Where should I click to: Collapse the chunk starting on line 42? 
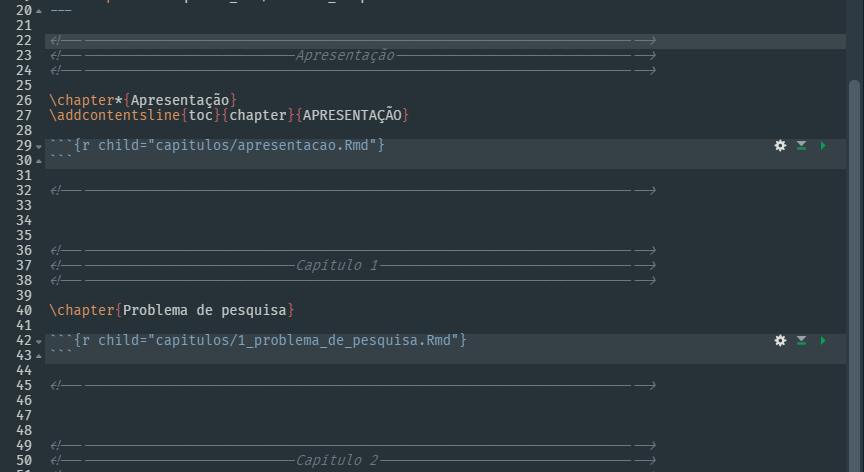point(39,341)
